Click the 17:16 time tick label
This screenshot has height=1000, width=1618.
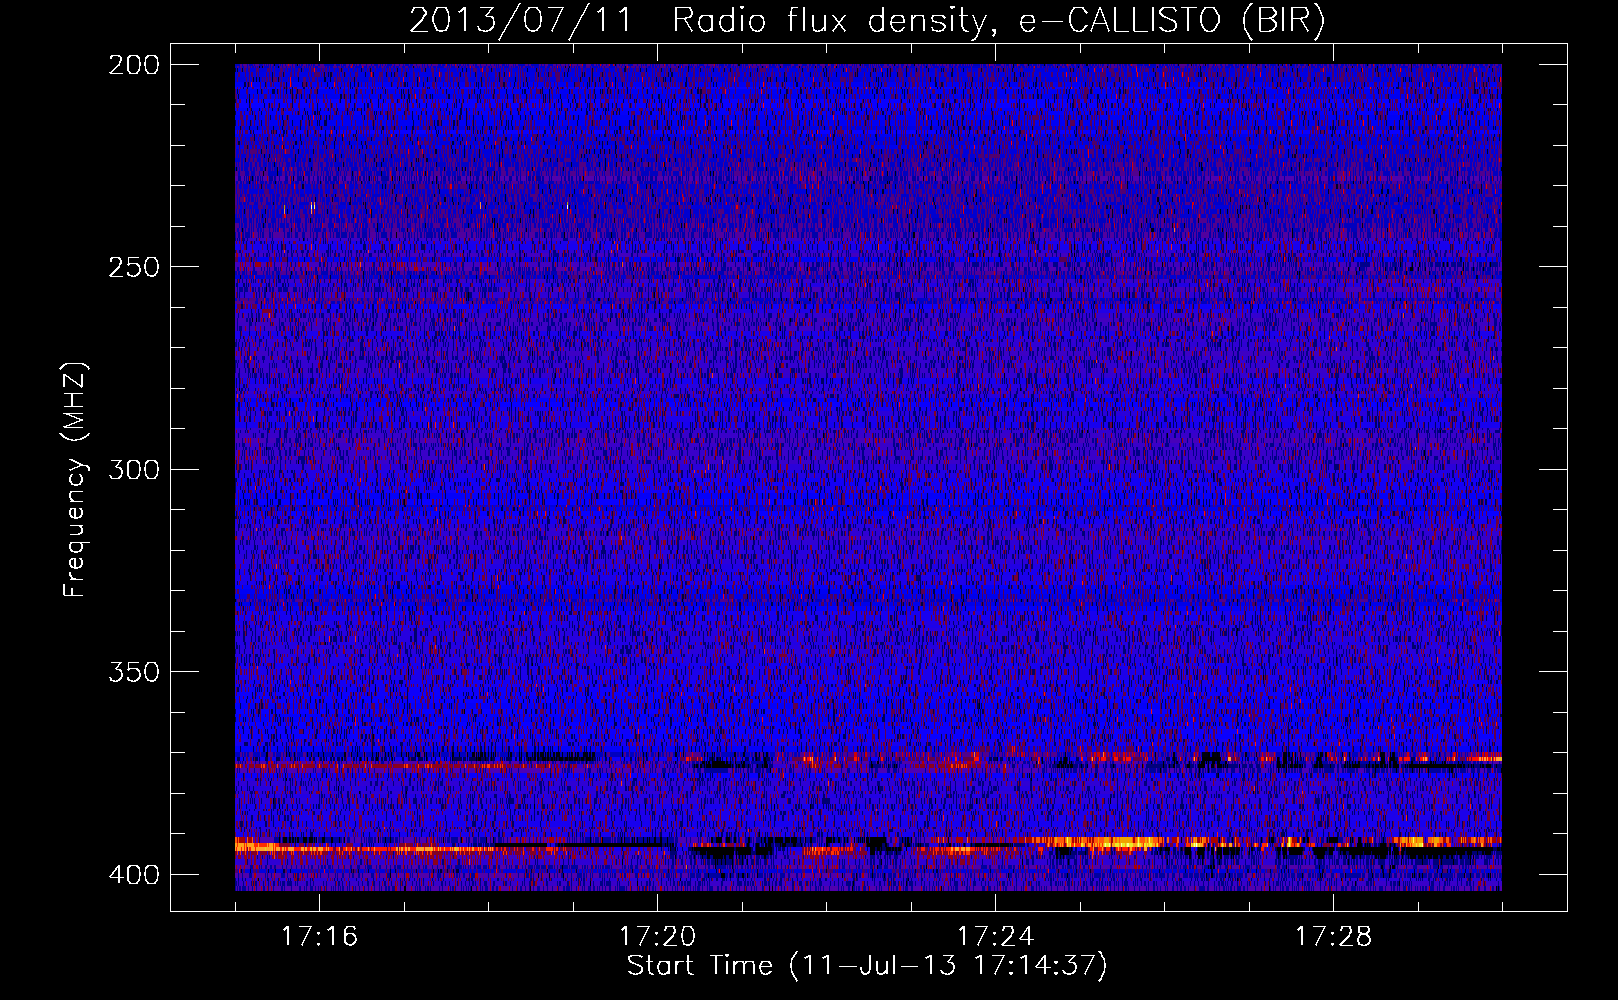click(319, 936)
